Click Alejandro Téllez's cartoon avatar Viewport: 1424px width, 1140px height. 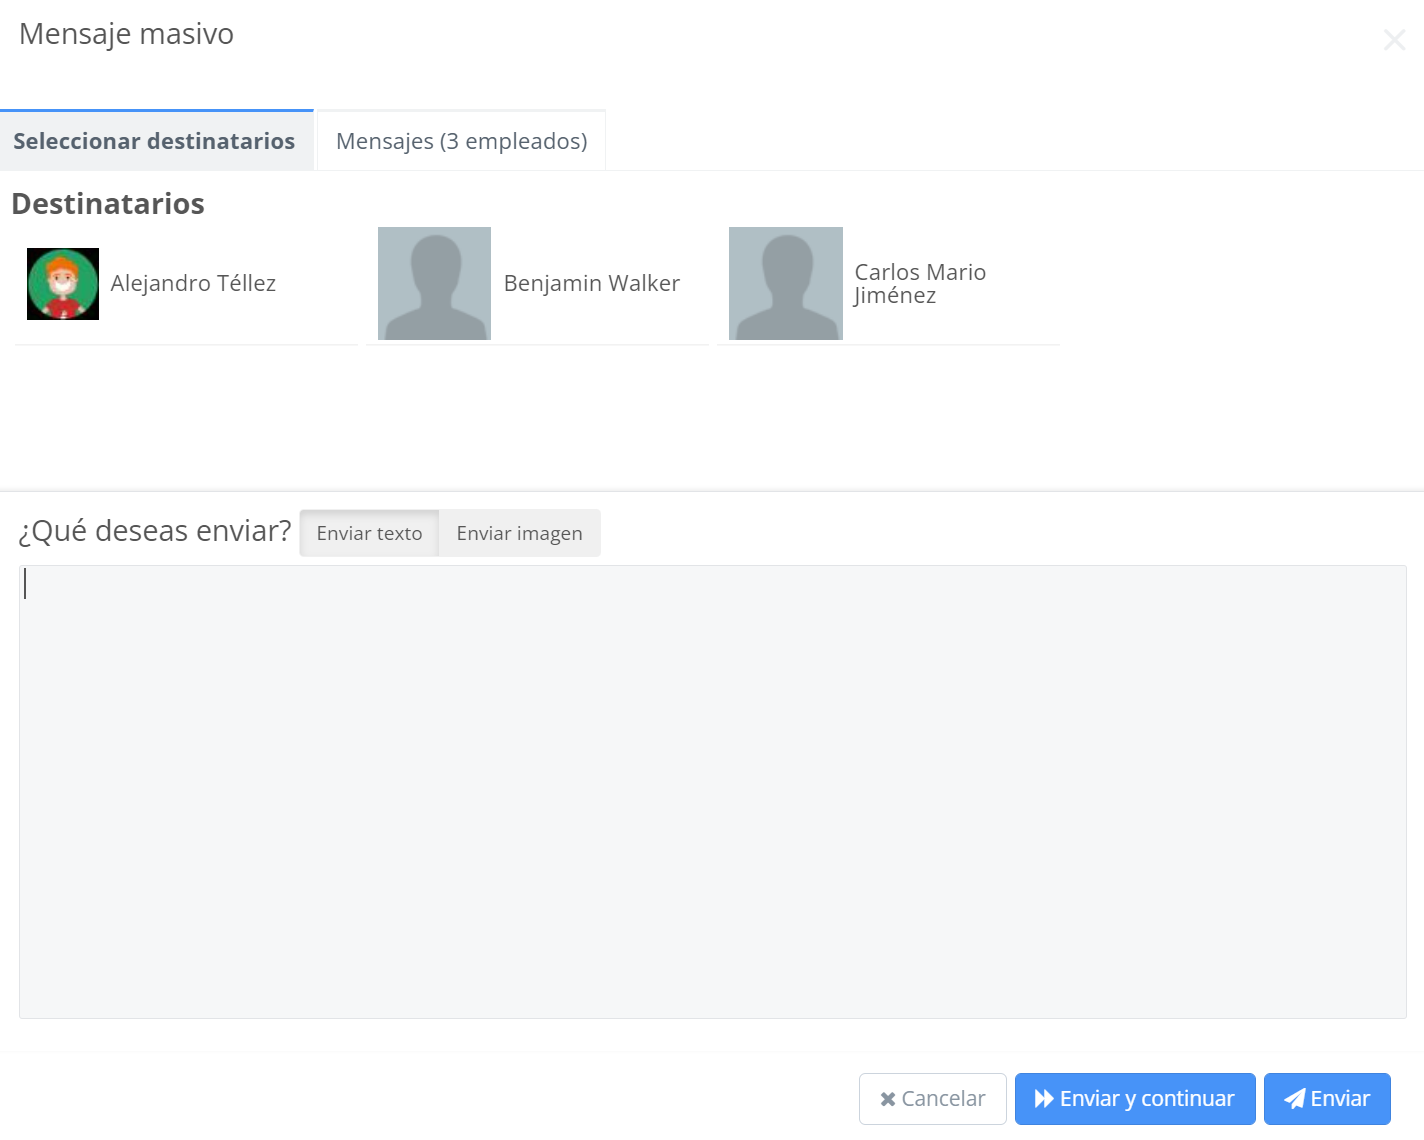(x=63, y=284)
